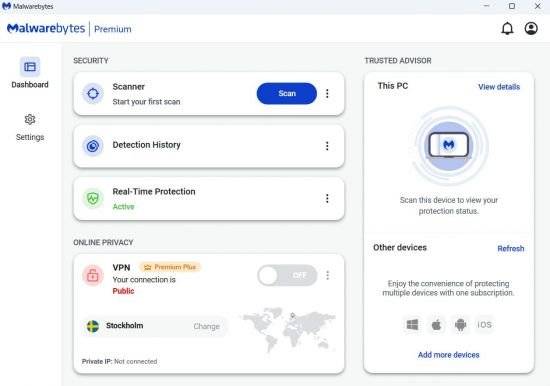Click the Detection History icon
This screenshot has height=386, width=550.
pos(93,146)
